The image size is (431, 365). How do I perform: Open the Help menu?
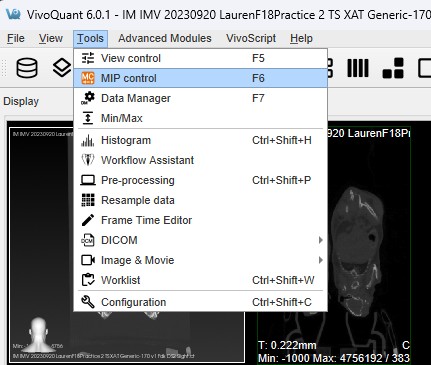(x=301, y=38)
